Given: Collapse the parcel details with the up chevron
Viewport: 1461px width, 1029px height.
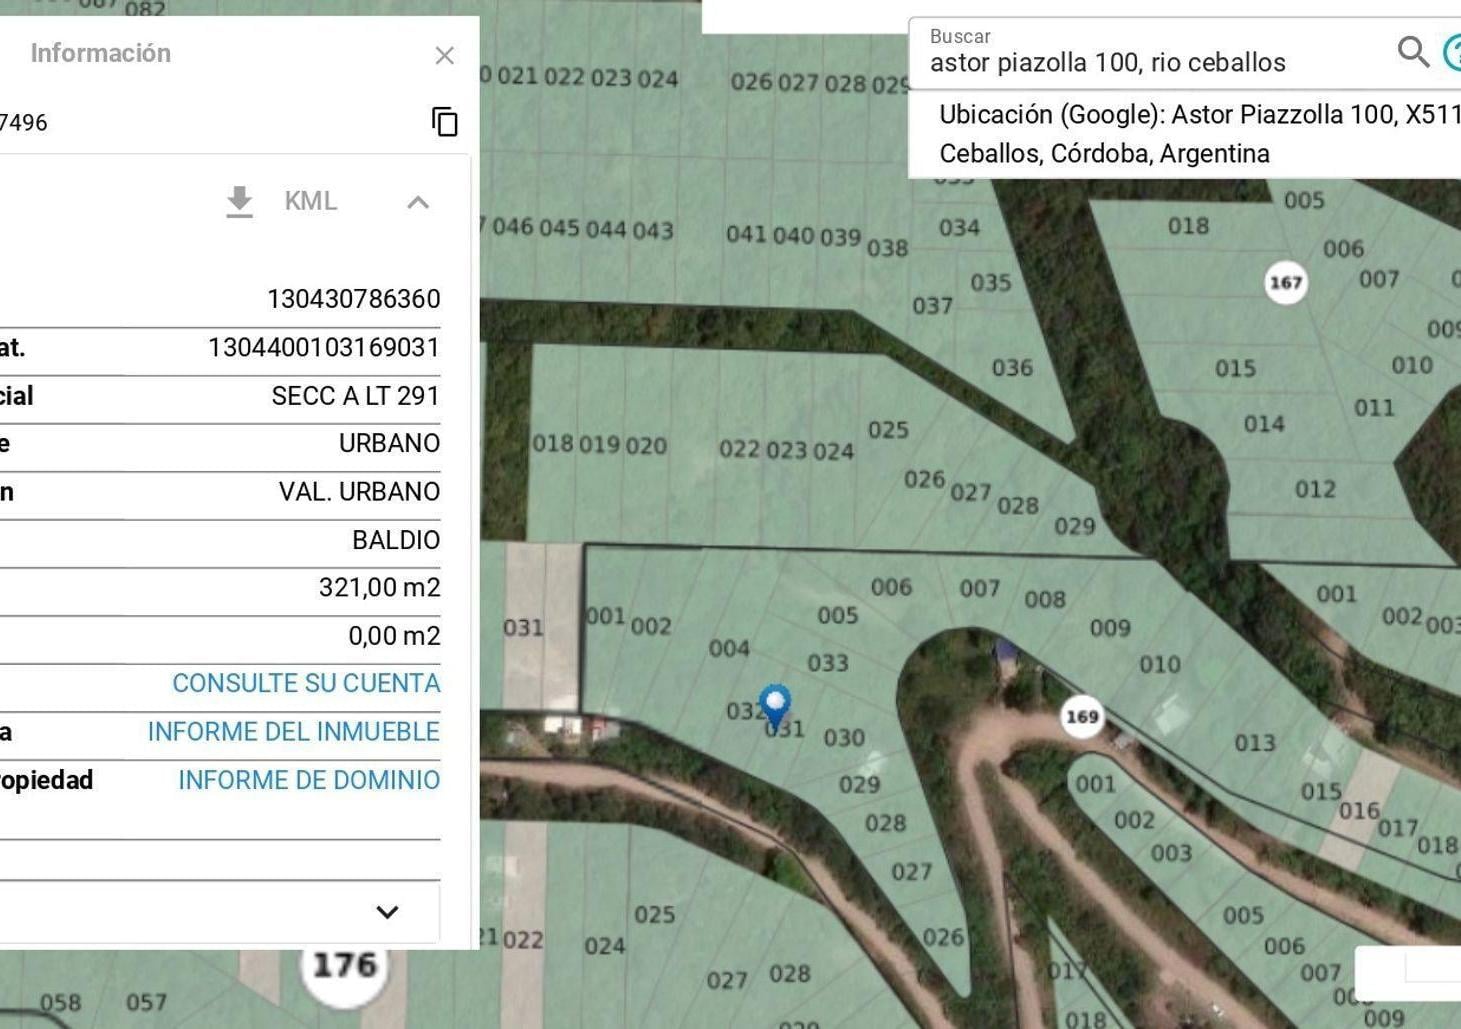Looking at the screenshot, I should pyautogui.click(x=418, y=202).
